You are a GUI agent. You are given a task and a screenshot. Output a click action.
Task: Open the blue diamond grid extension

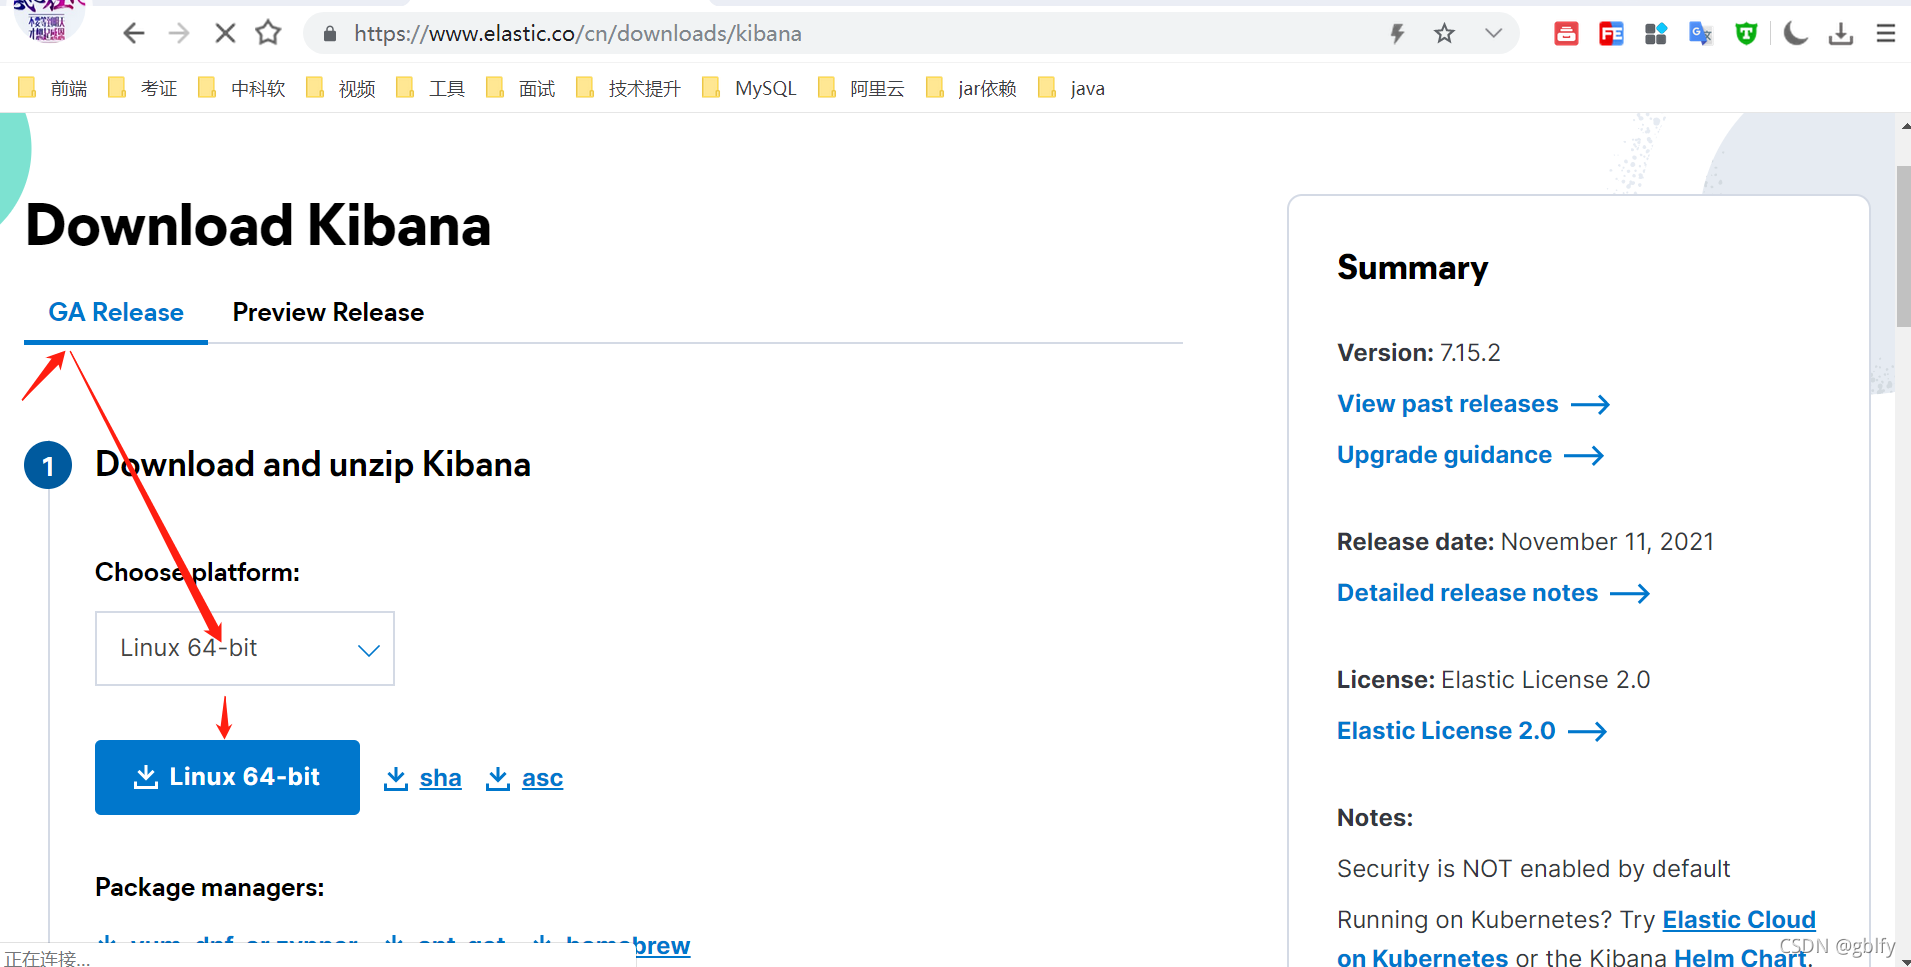pos(1656,33)
